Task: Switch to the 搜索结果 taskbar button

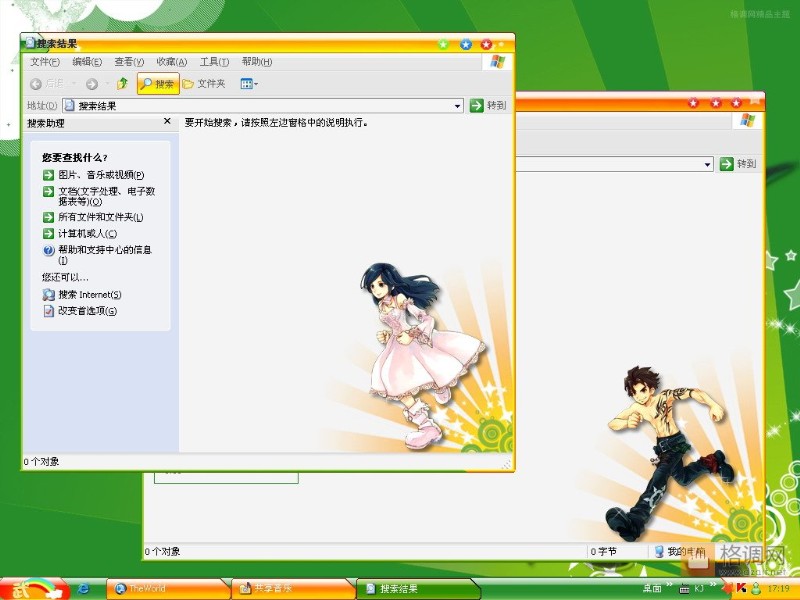Action: [418, 589]
